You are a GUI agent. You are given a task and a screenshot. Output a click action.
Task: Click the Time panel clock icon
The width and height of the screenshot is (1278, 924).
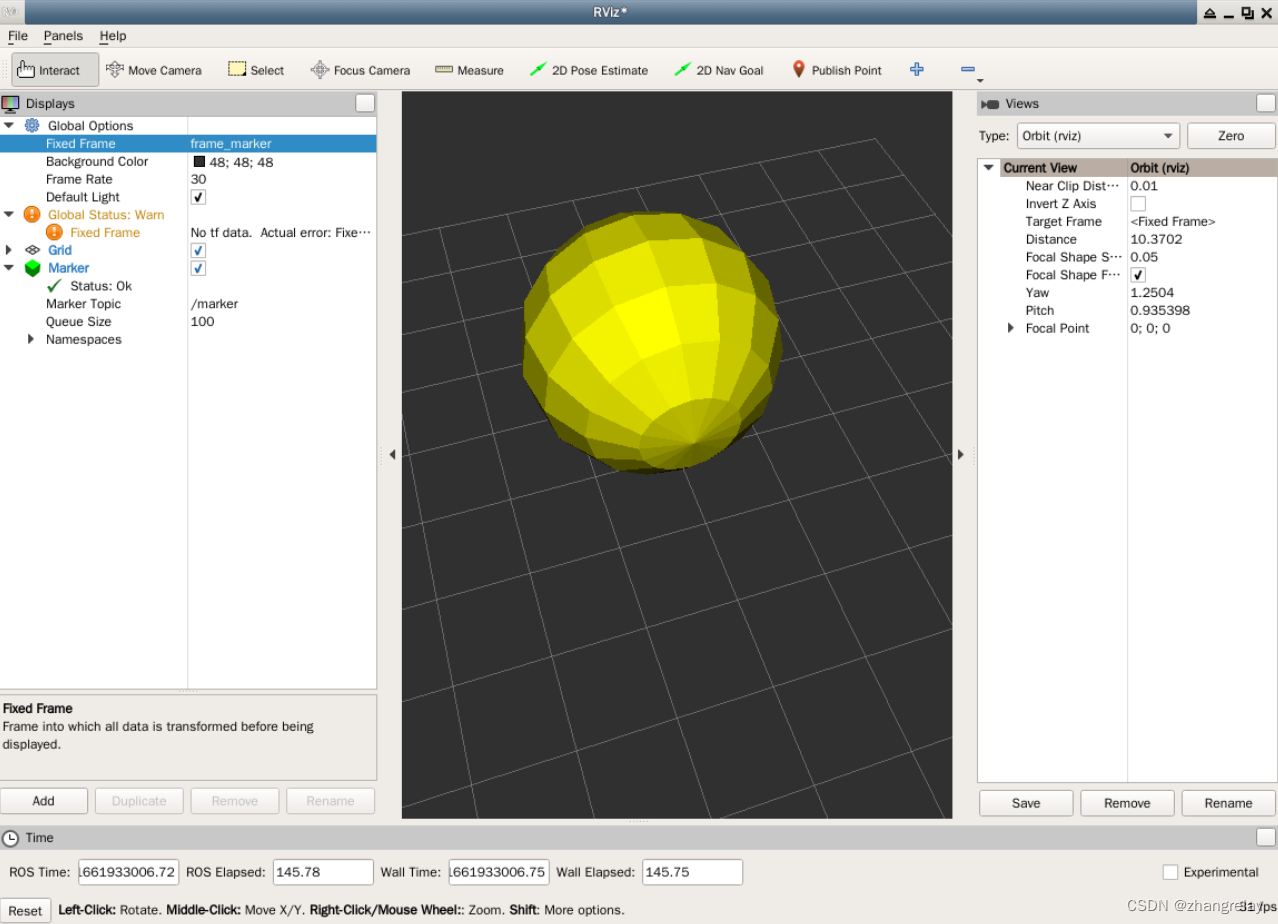pos(10,838)
